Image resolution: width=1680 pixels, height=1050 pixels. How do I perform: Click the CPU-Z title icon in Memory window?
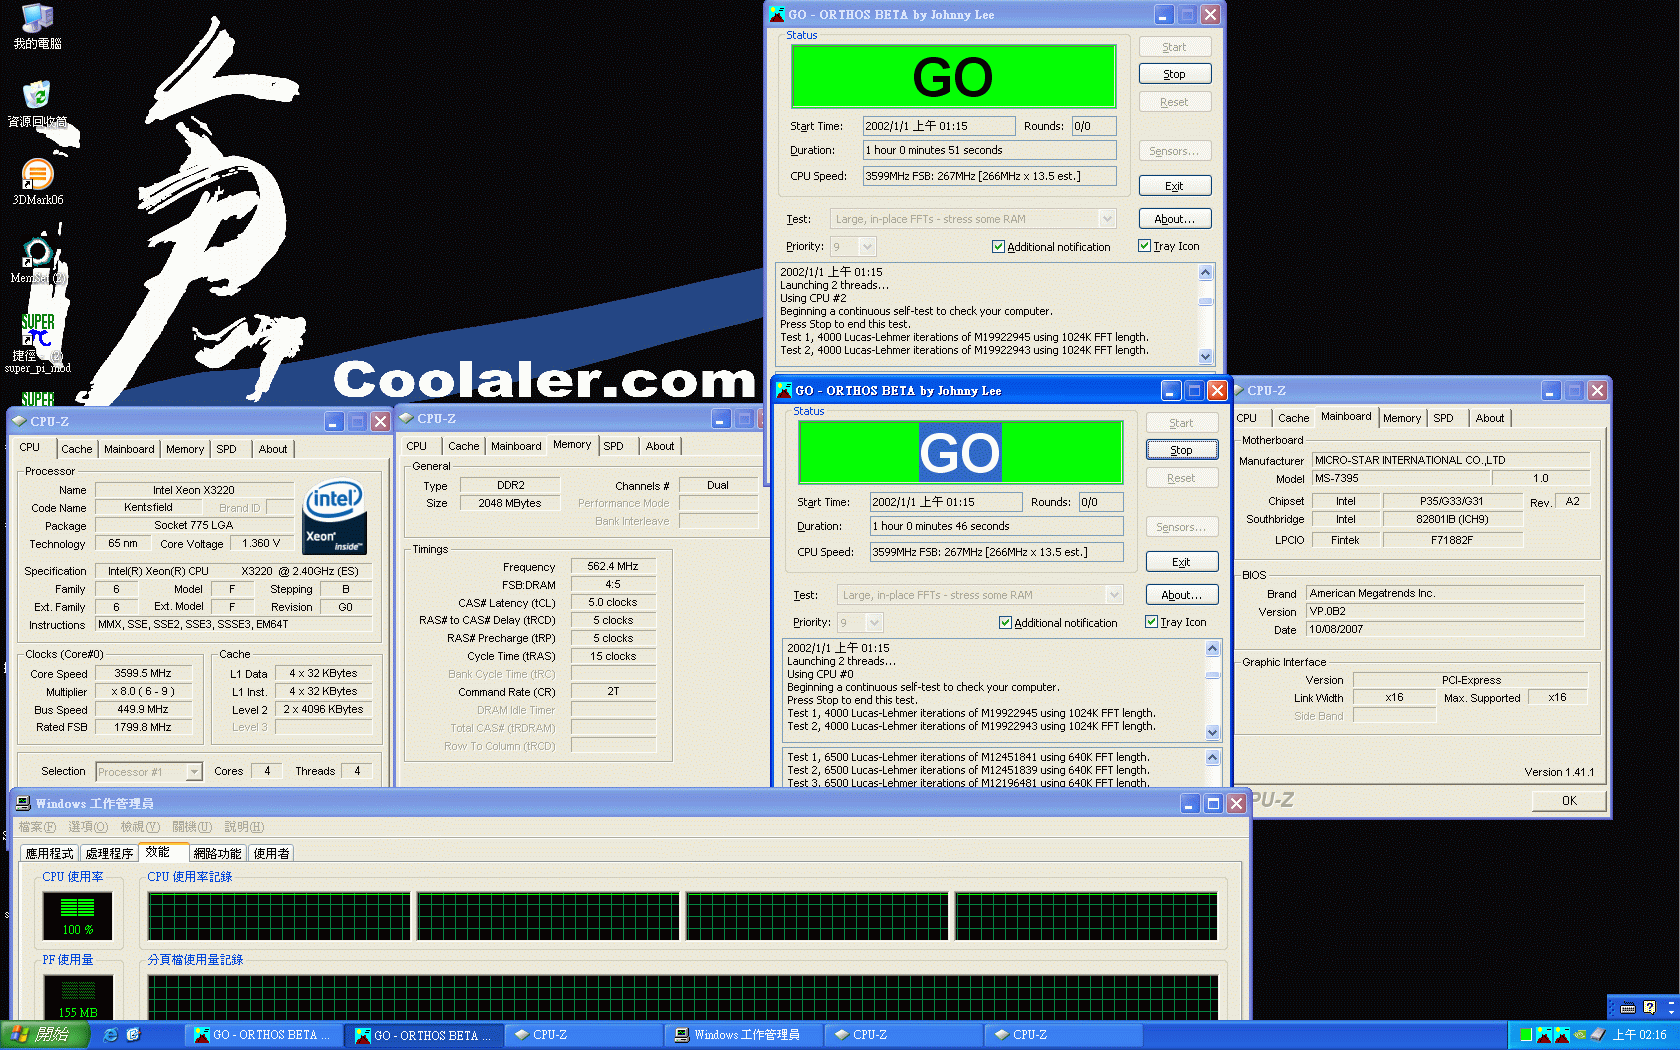pos(406,418)
